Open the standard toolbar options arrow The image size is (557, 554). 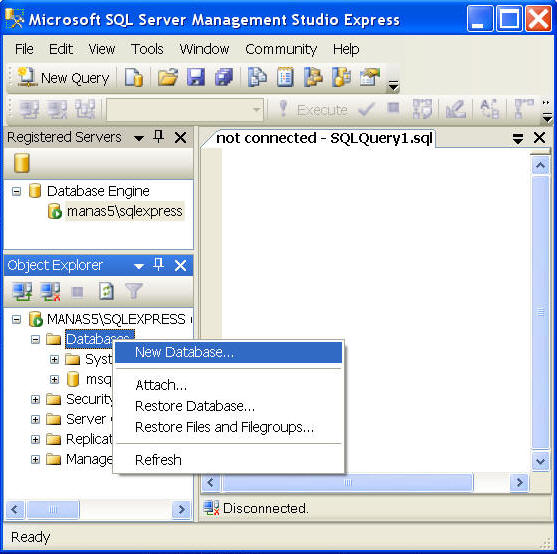393,86
